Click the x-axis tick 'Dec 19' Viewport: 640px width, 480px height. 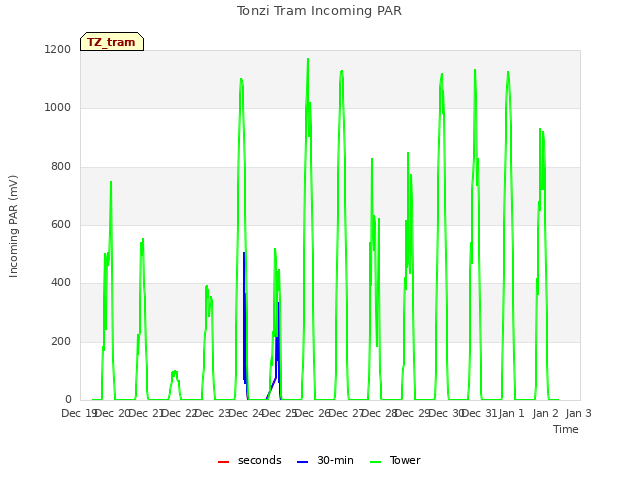click(x=79, y=413)
